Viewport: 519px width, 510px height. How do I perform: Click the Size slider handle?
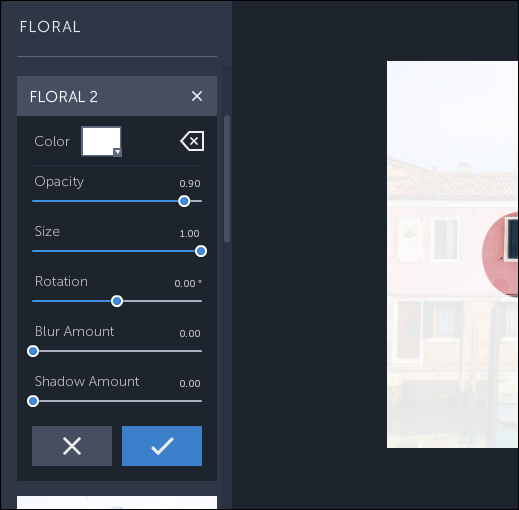[x=201, y=251]
